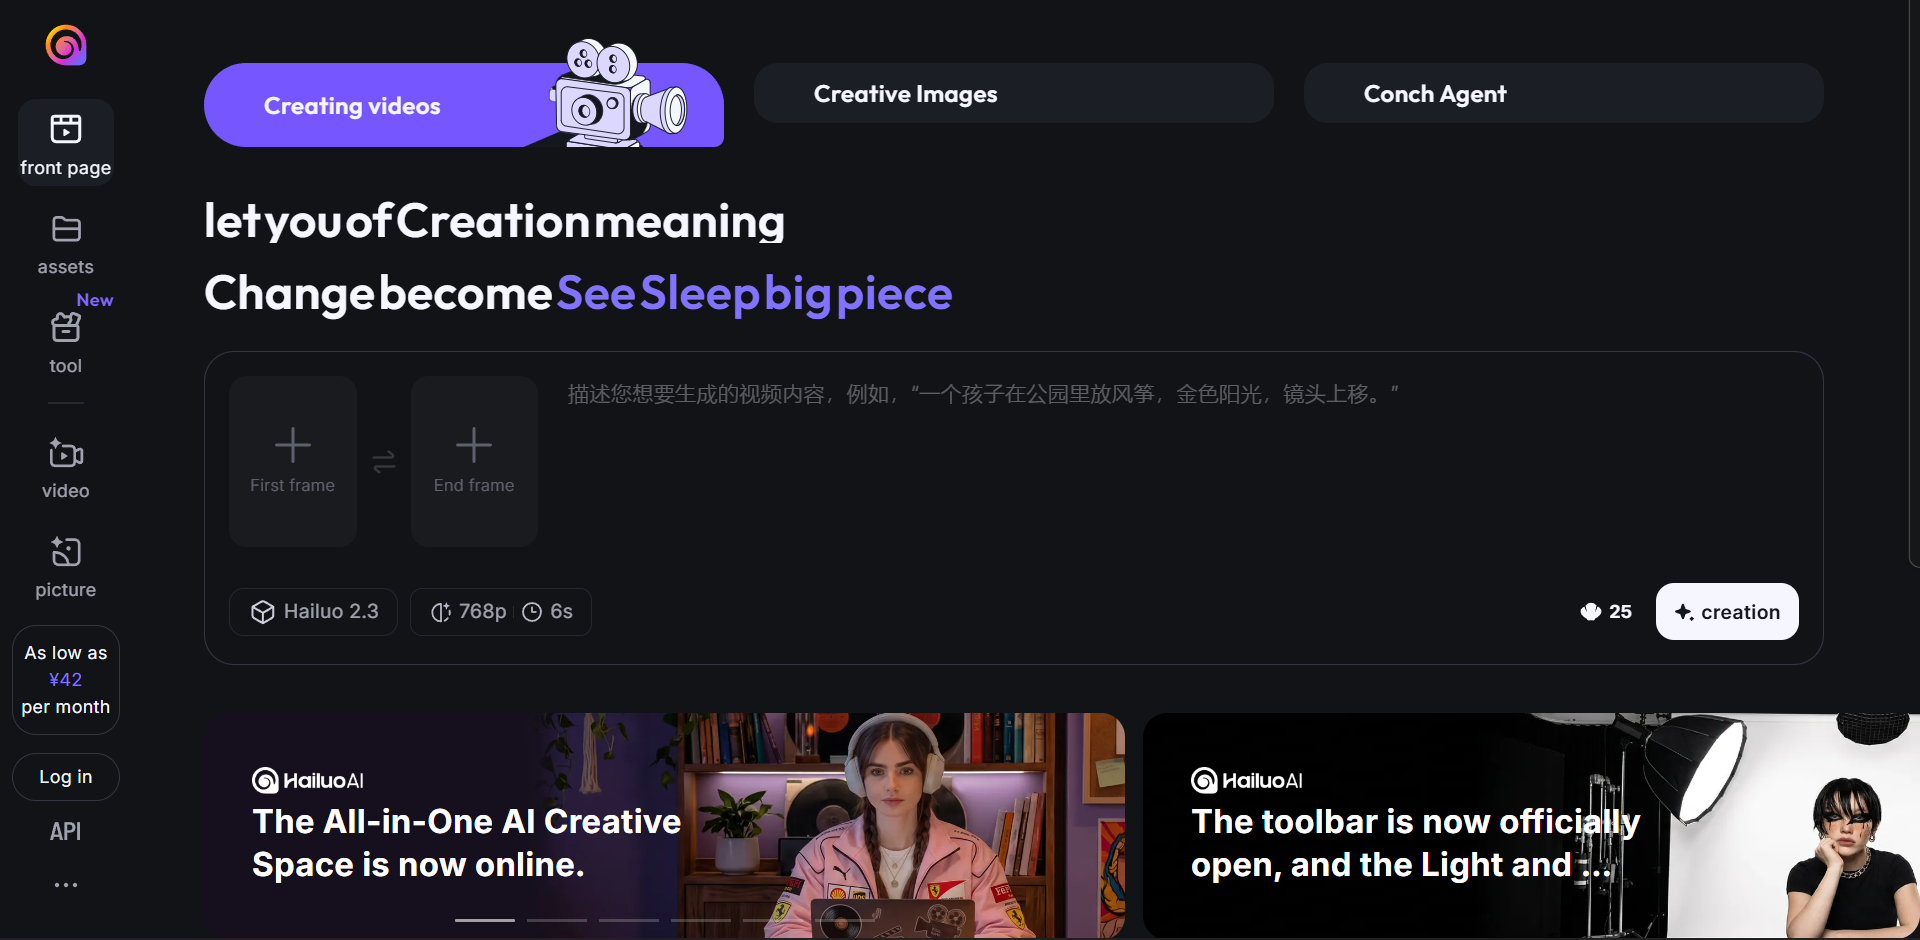Open the 768p resolution and duration settings
Viewport: 1920px width, 940px height.
click(x=501, y=612)
